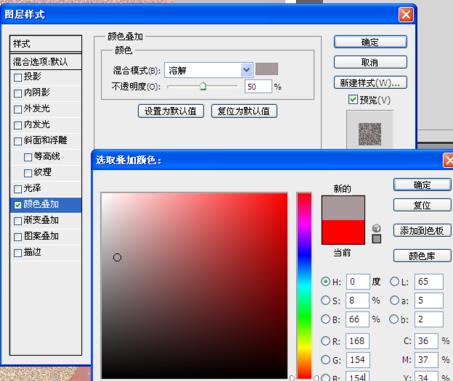453x381 pixels.
Task: Enable the 内阴影 checkbox
Action: (18, 93)
